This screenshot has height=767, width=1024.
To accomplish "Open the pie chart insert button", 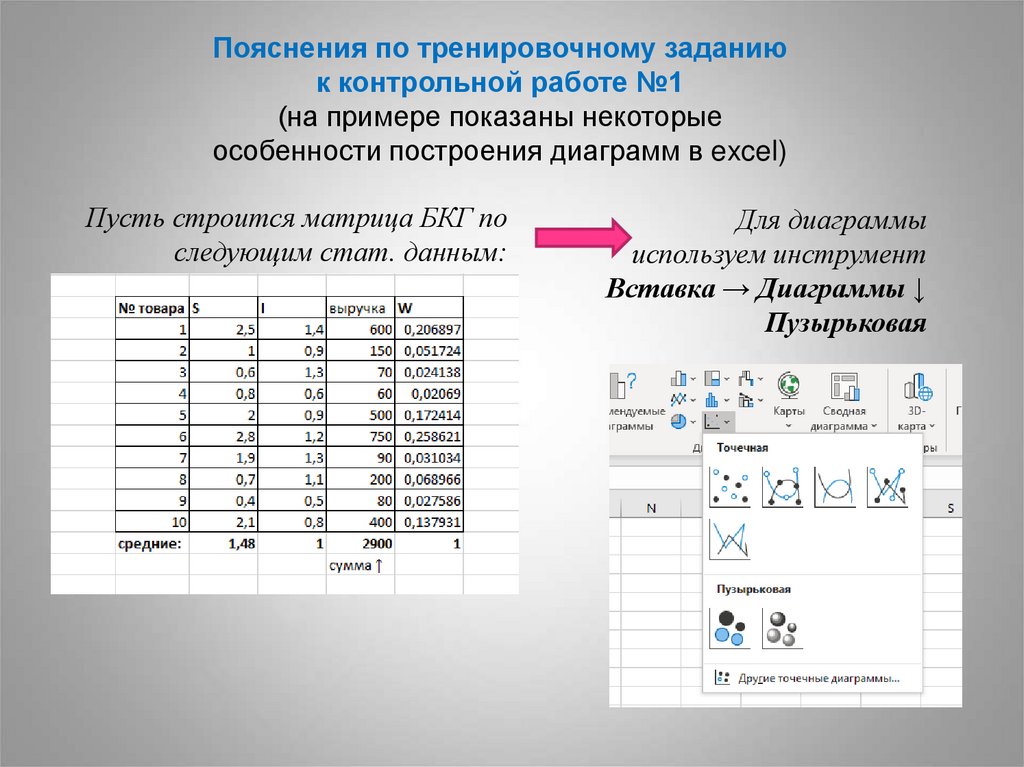I will coord(679,421).
